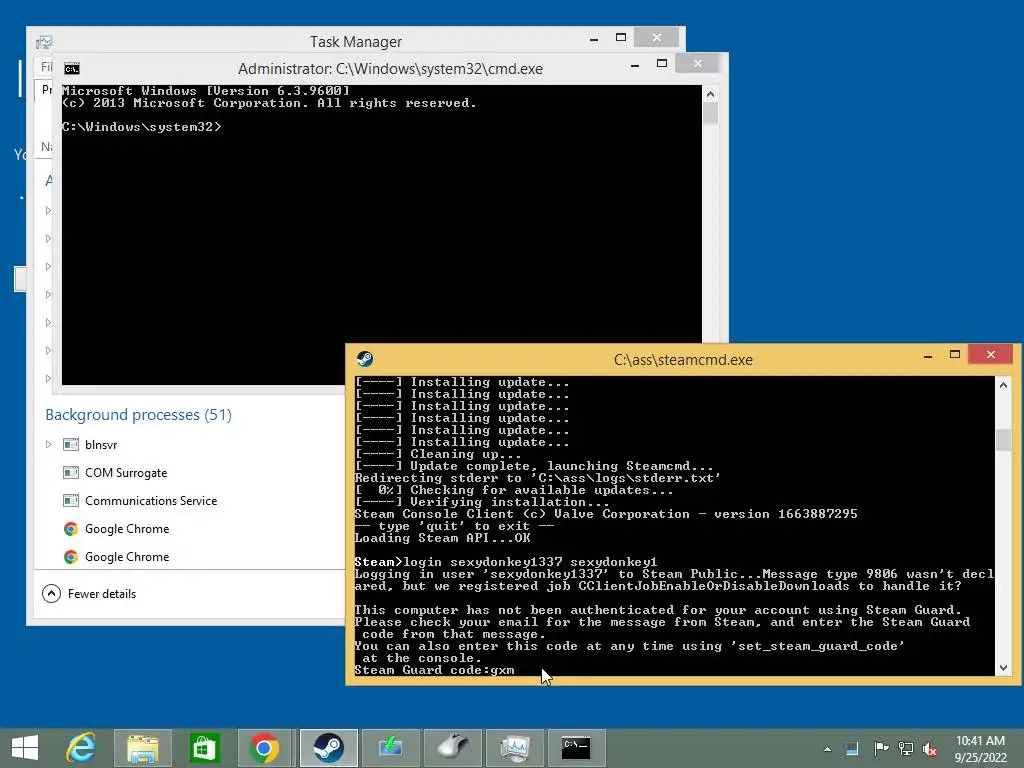Viewport: 1024px width, 768px height.
Task: Select the second Google Chrome process name
Action: 127,556
